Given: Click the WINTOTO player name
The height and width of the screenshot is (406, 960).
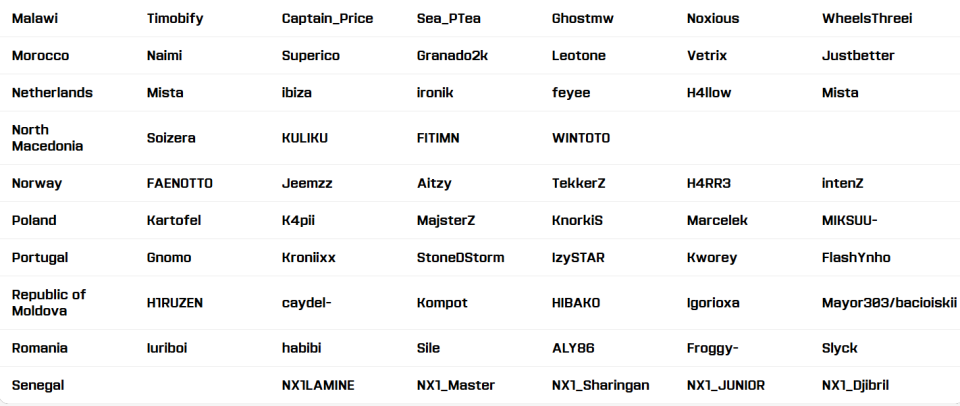Looking at the screenshot, I should pyautogui.click(x=581, y=138).
